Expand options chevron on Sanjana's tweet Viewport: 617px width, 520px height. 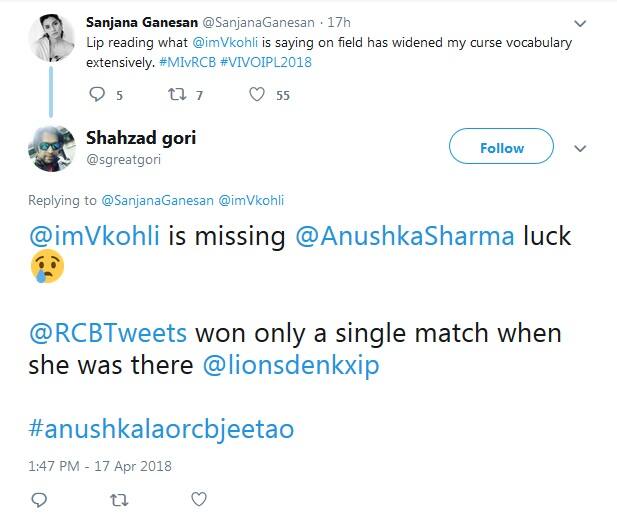(x=582, y=22)
